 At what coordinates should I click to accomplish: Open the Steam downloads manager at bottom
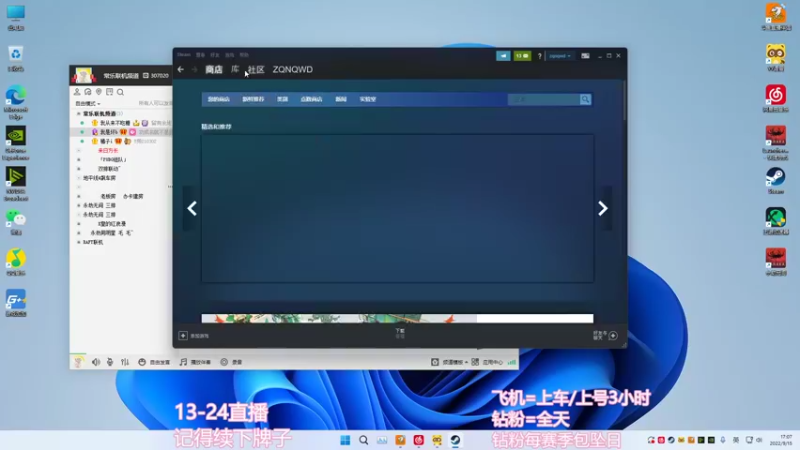coord(400,333)
